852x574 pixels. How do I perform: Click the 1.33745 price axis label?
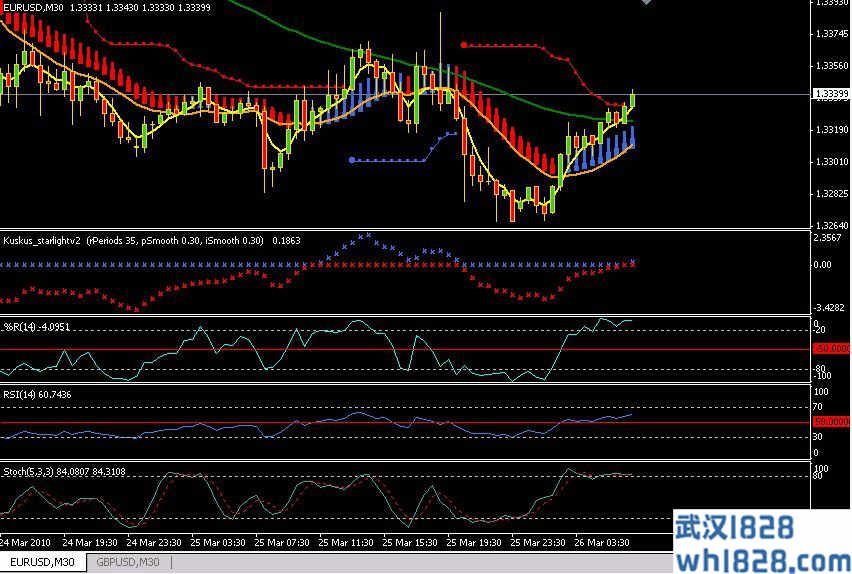pyautogui.click(x=831, y=34)
